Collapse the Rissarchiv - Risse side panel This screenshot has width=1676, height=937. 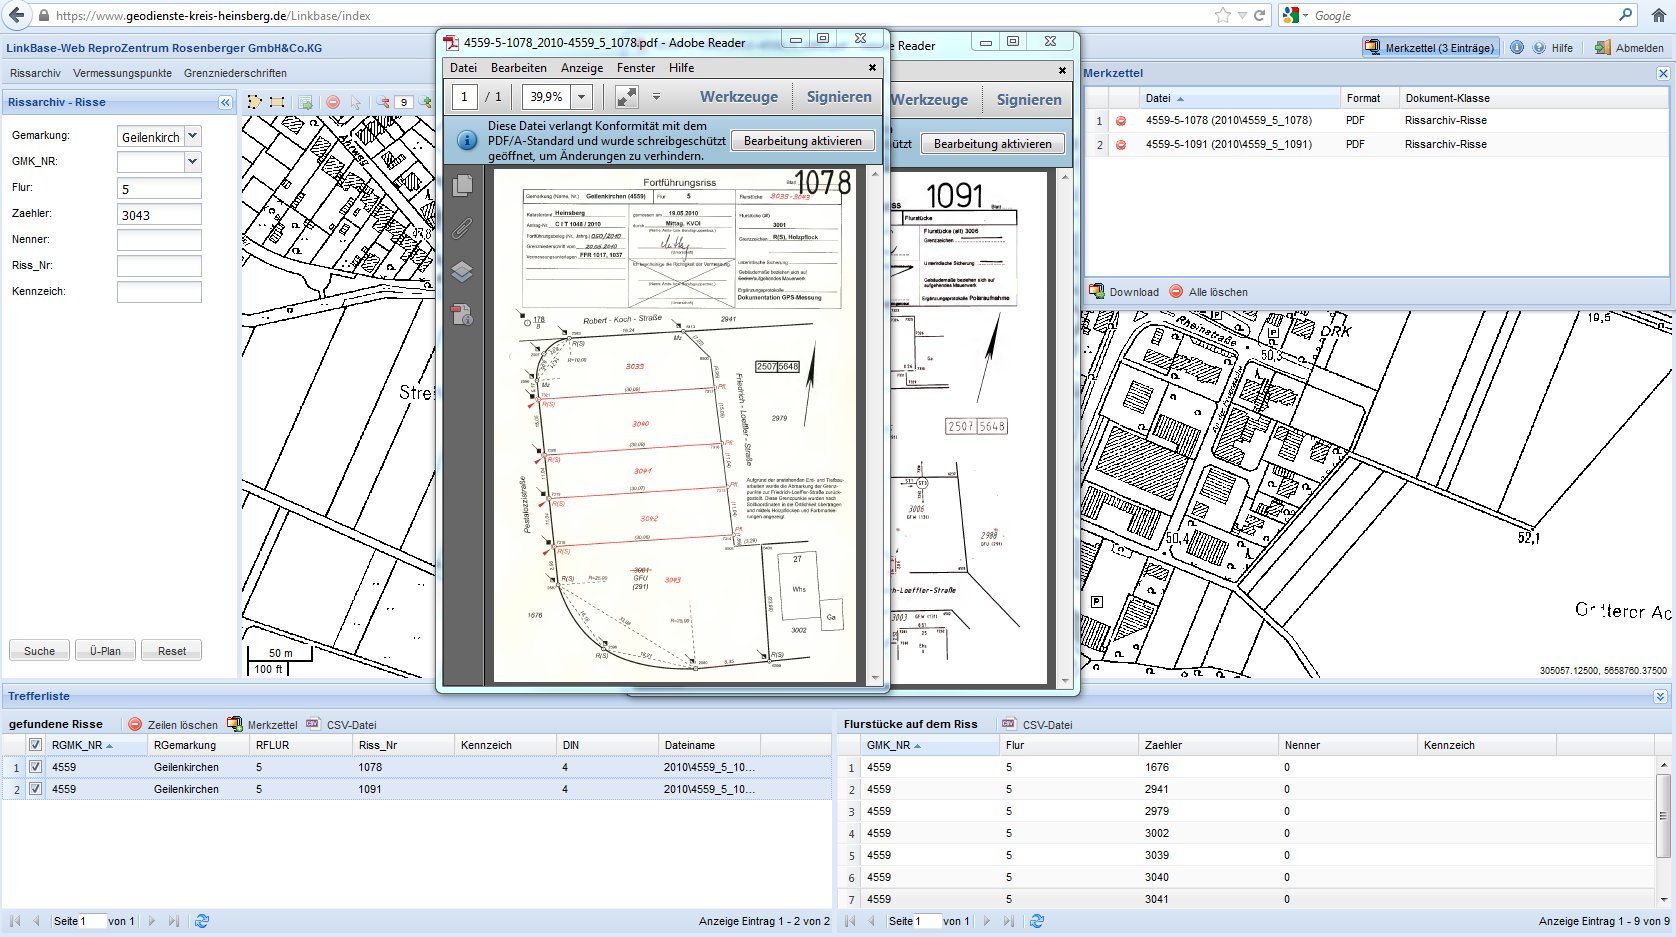(225, 102)
